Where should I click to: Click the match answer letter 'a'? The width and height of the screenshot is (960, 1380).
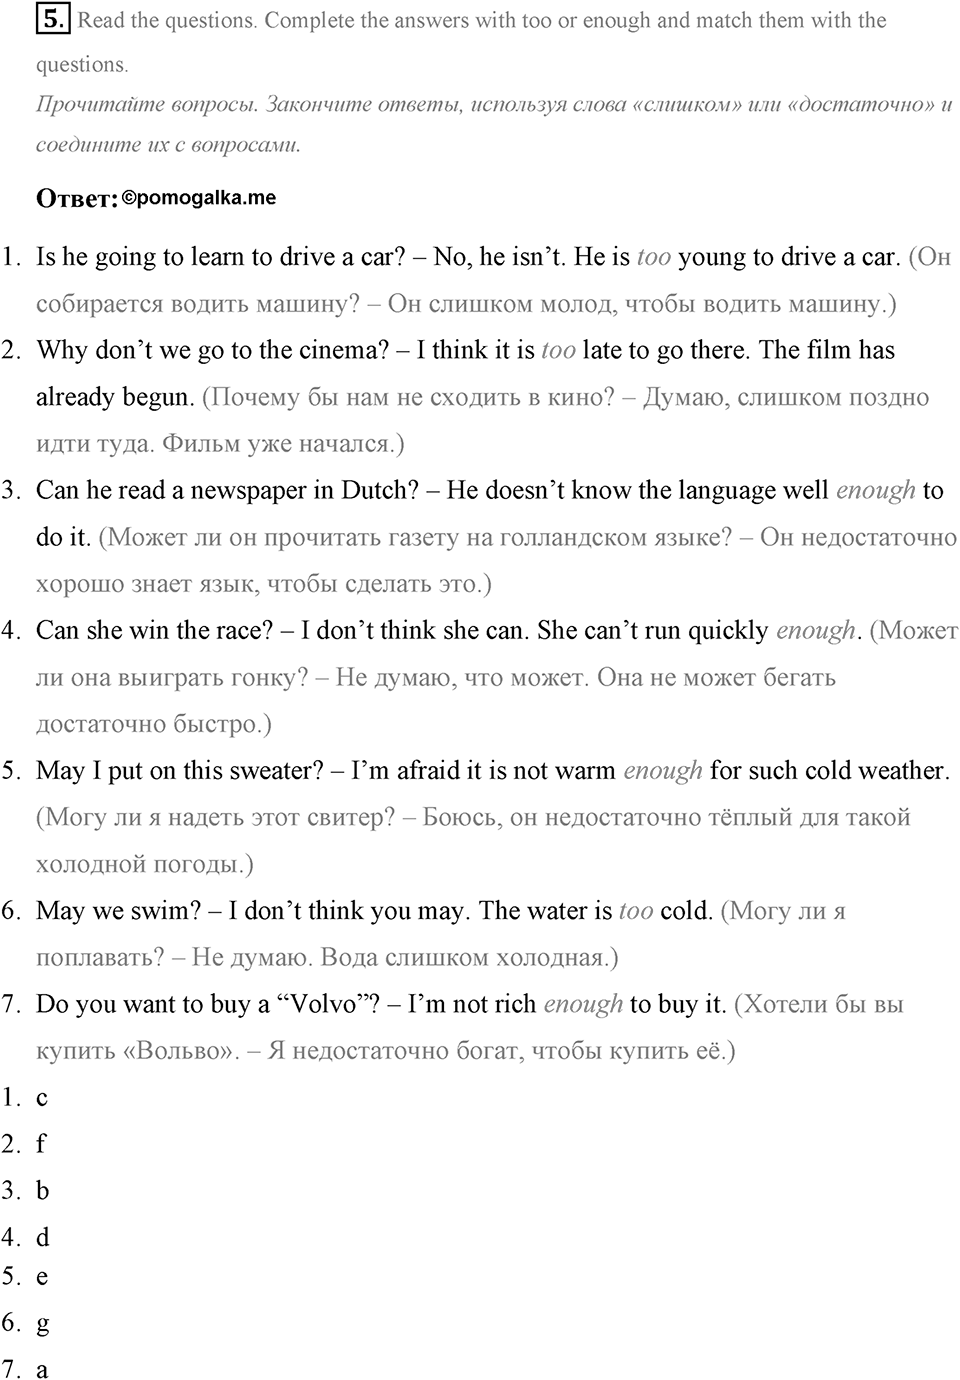42,1371
